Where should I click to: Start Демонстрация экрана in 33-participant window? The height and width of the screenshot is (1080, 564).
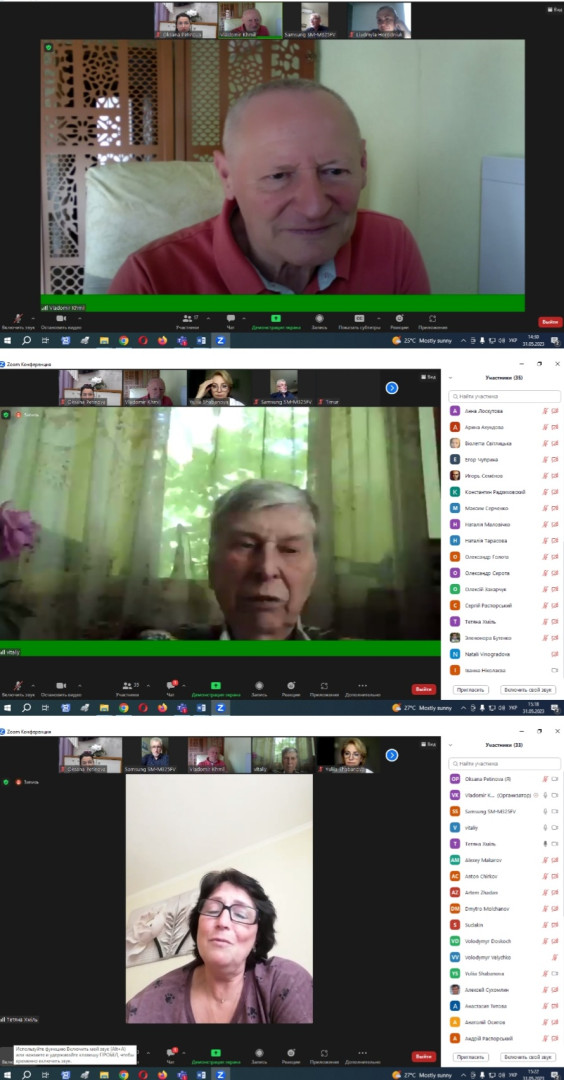[x=216, y=1055]
